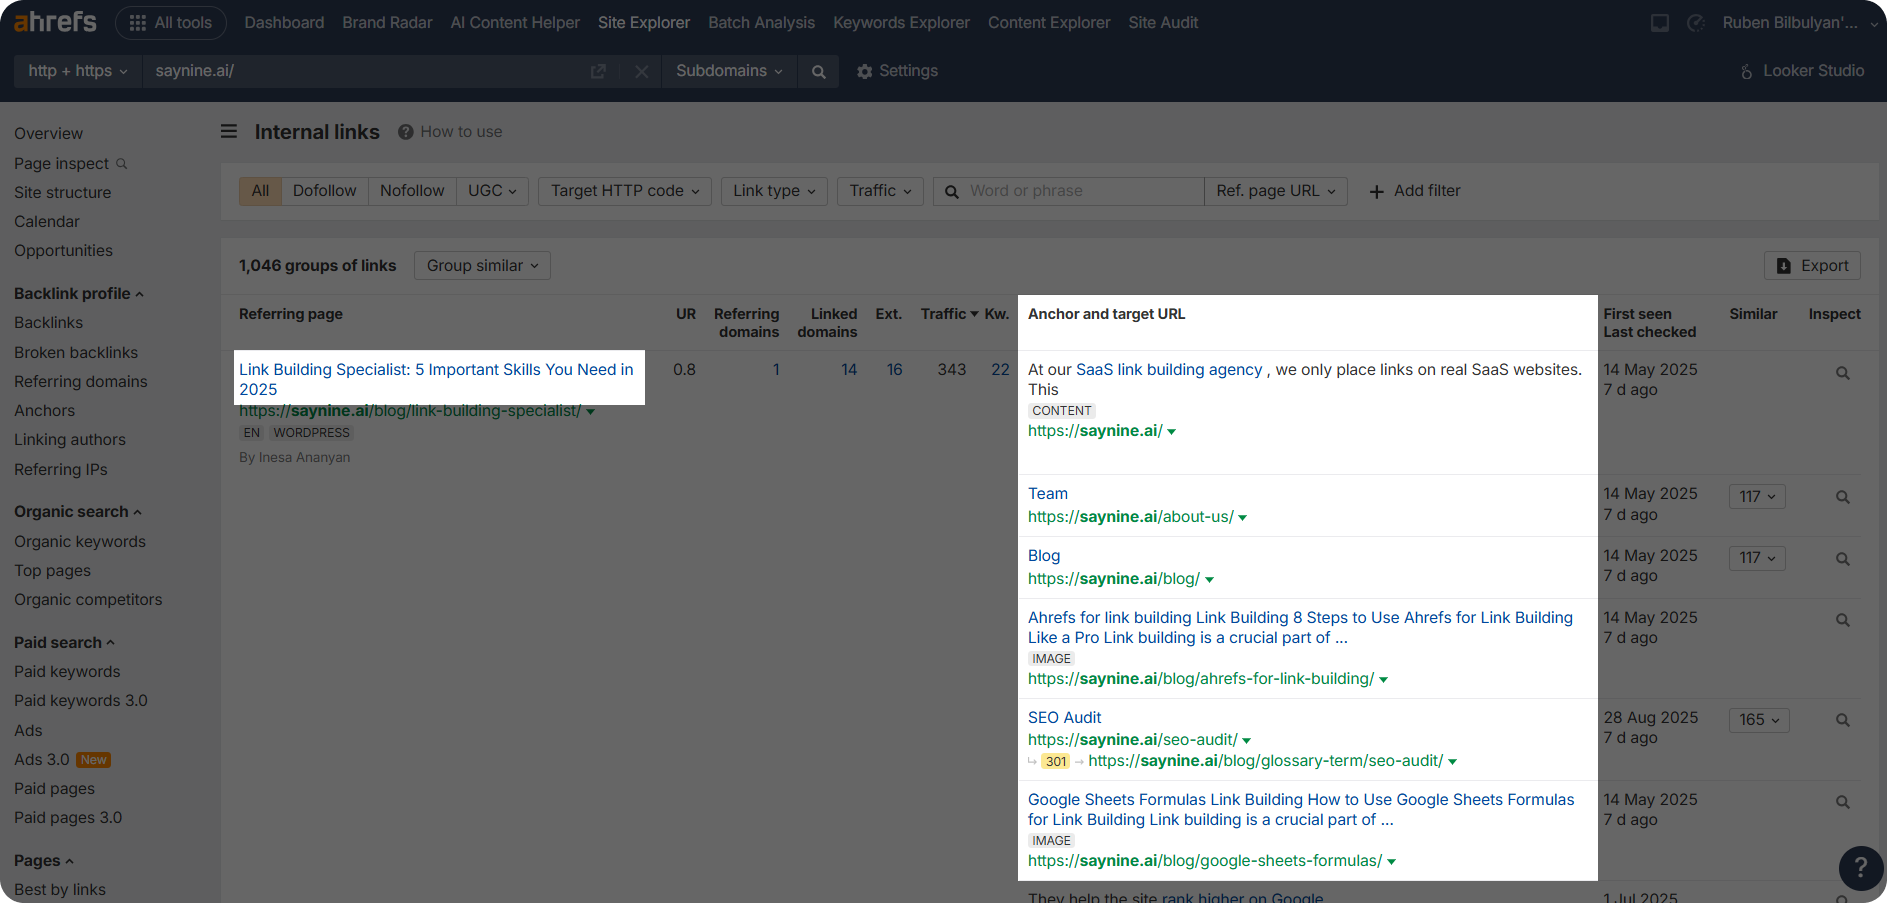This screenshot has height=903, width=1887.
Task: Click the search magnifier button in URL bar
Action: (x=819, y=71)
